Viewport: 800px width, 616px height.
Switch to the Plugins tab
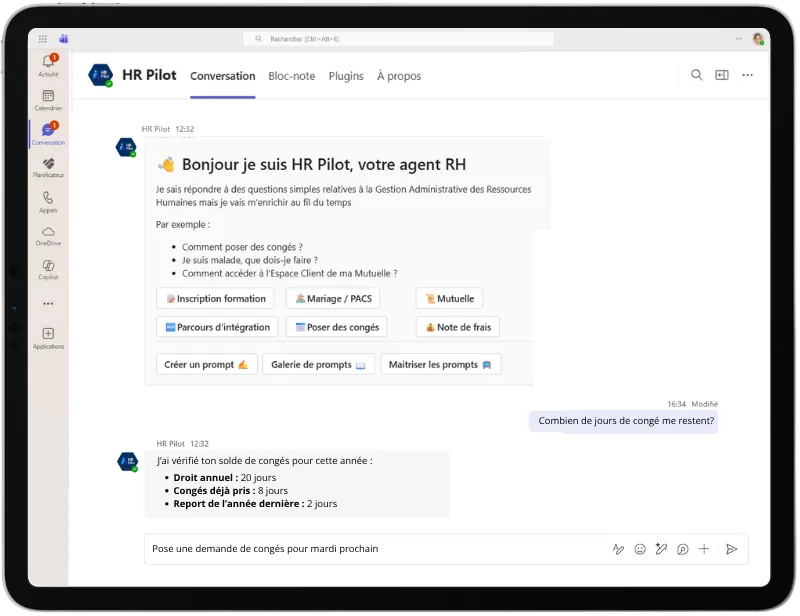pyautogui.click(x=346, y=76)
